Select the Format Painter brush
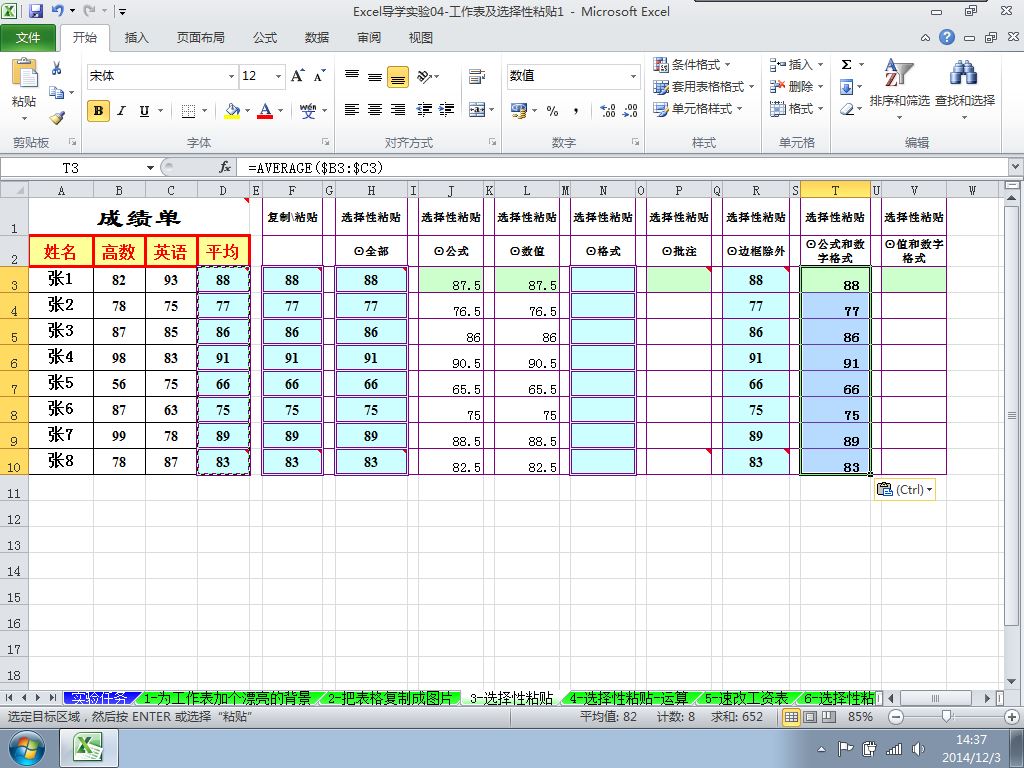 point(57,118)
